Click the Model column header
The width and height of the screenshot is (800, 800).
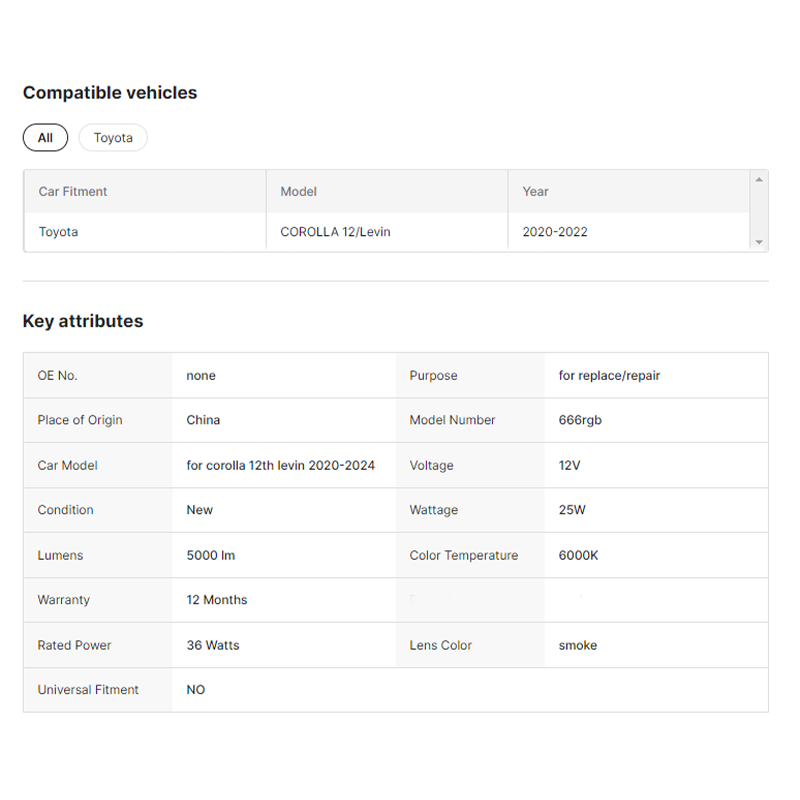coord(298,191)
